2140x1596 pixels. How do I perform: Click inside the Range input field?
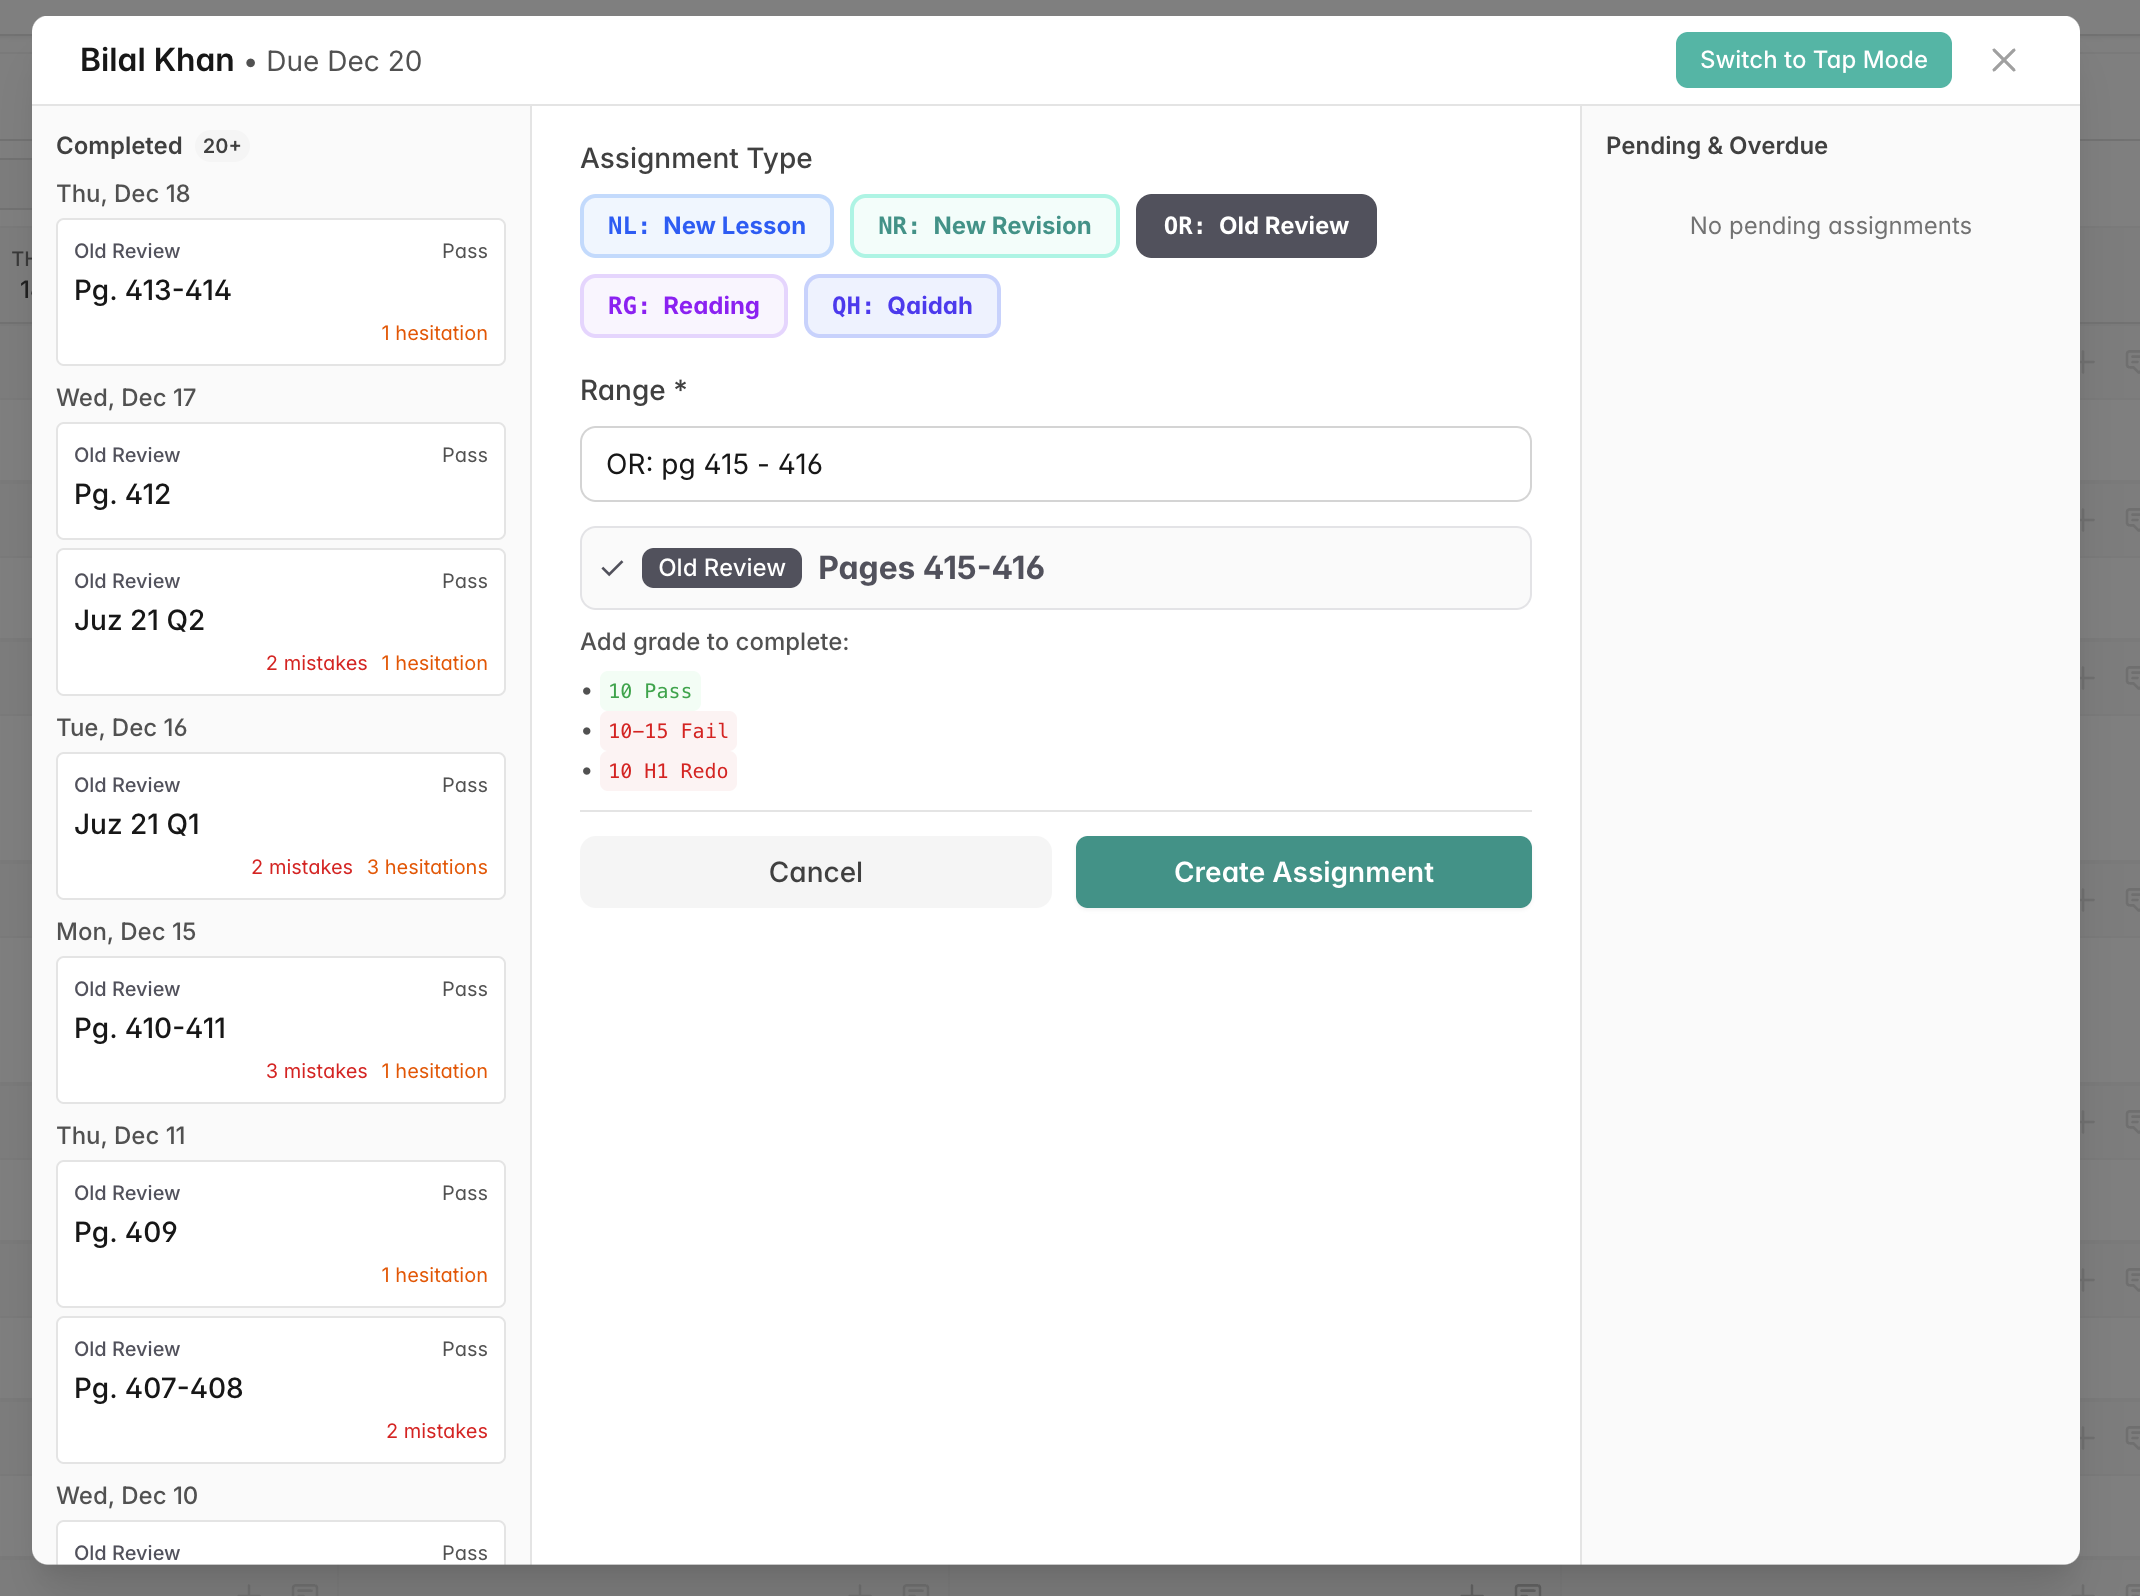point(1054,463)
